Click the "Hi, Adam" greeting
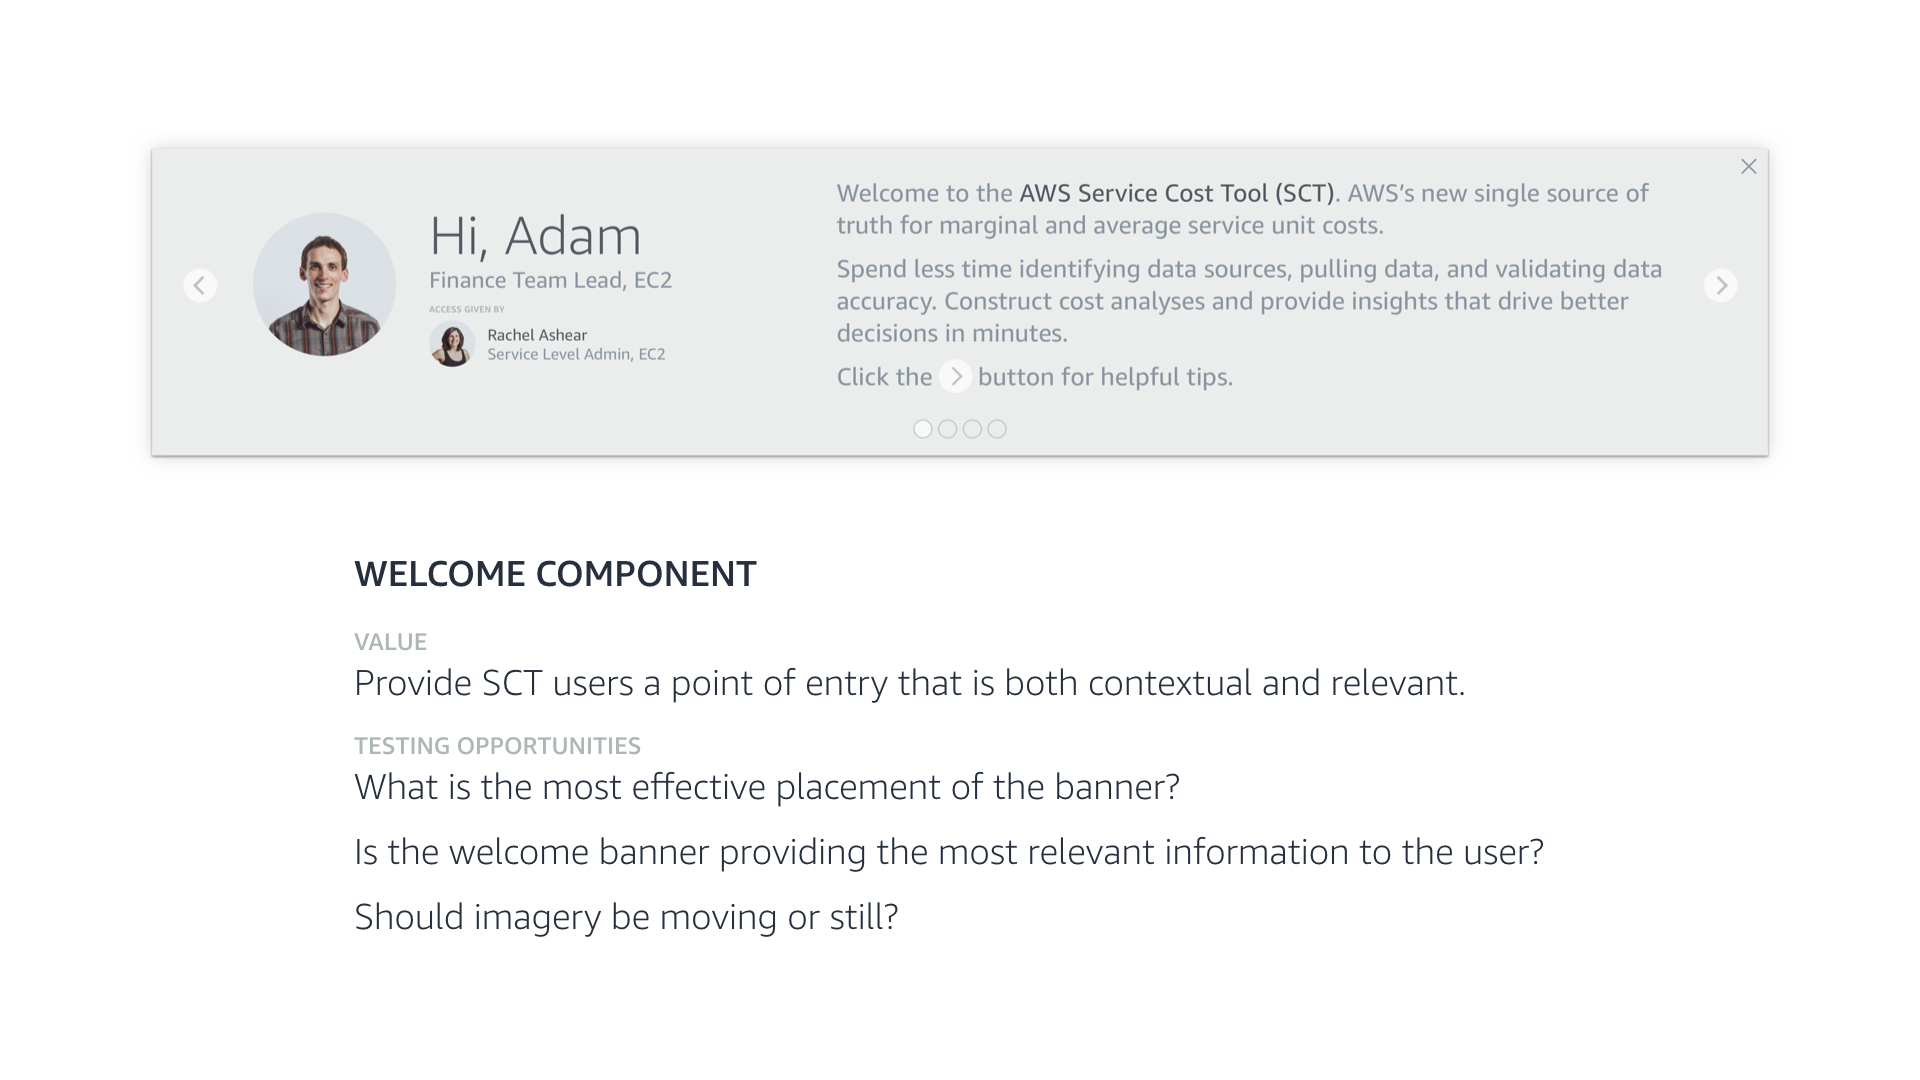 coord(535,237)
